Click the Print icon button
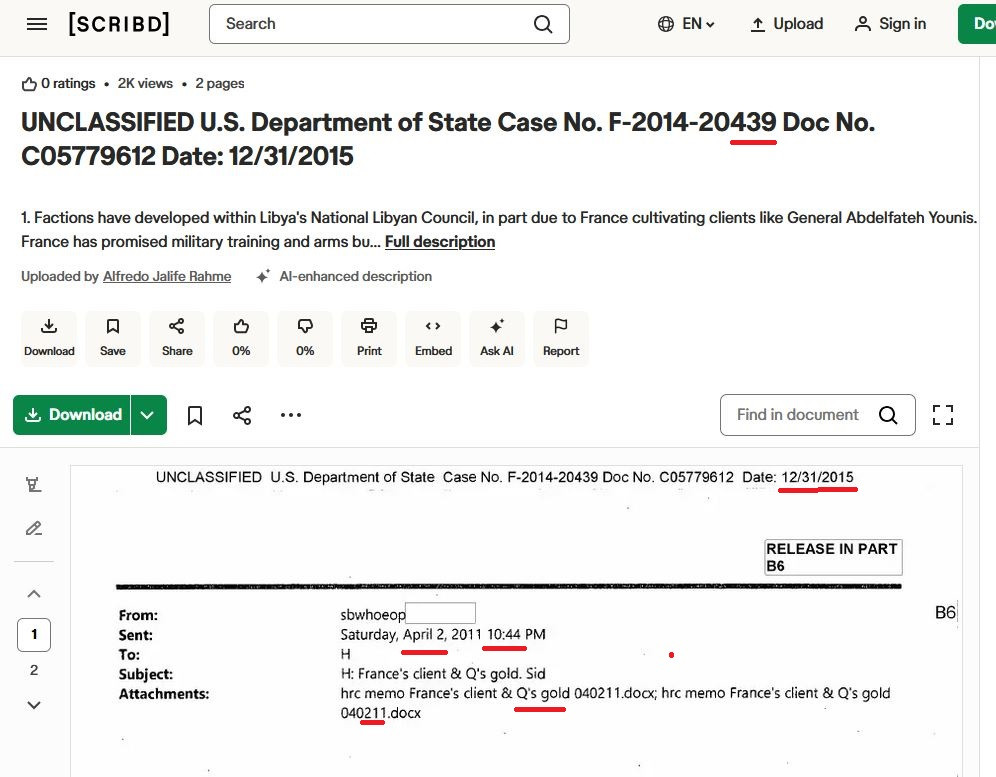The width and height of the screenshot is (996, 777). (x=369, y=338)
